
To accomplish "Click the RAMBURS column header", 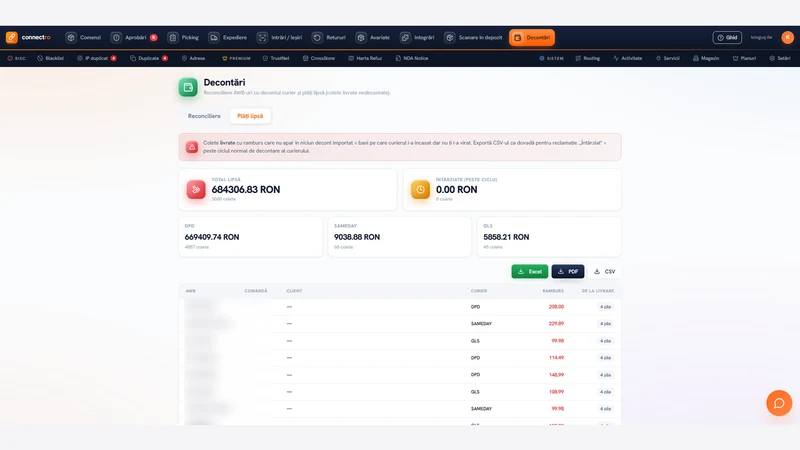I will click(553, 291).
